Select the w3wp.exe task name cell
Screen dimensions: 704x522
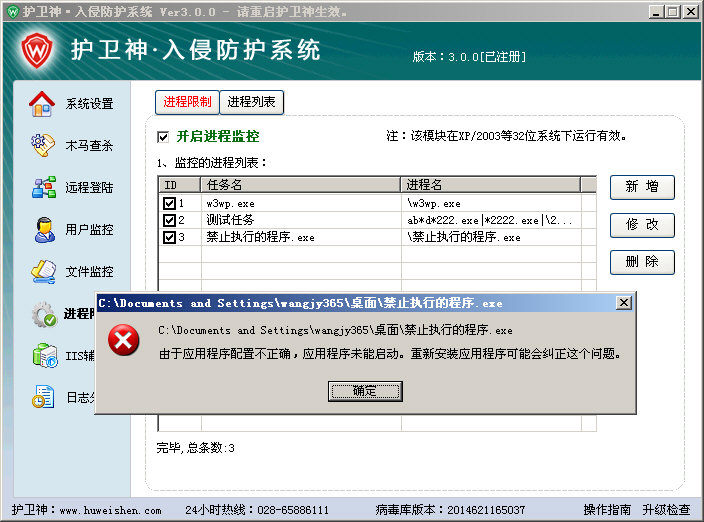coord(301,204)
